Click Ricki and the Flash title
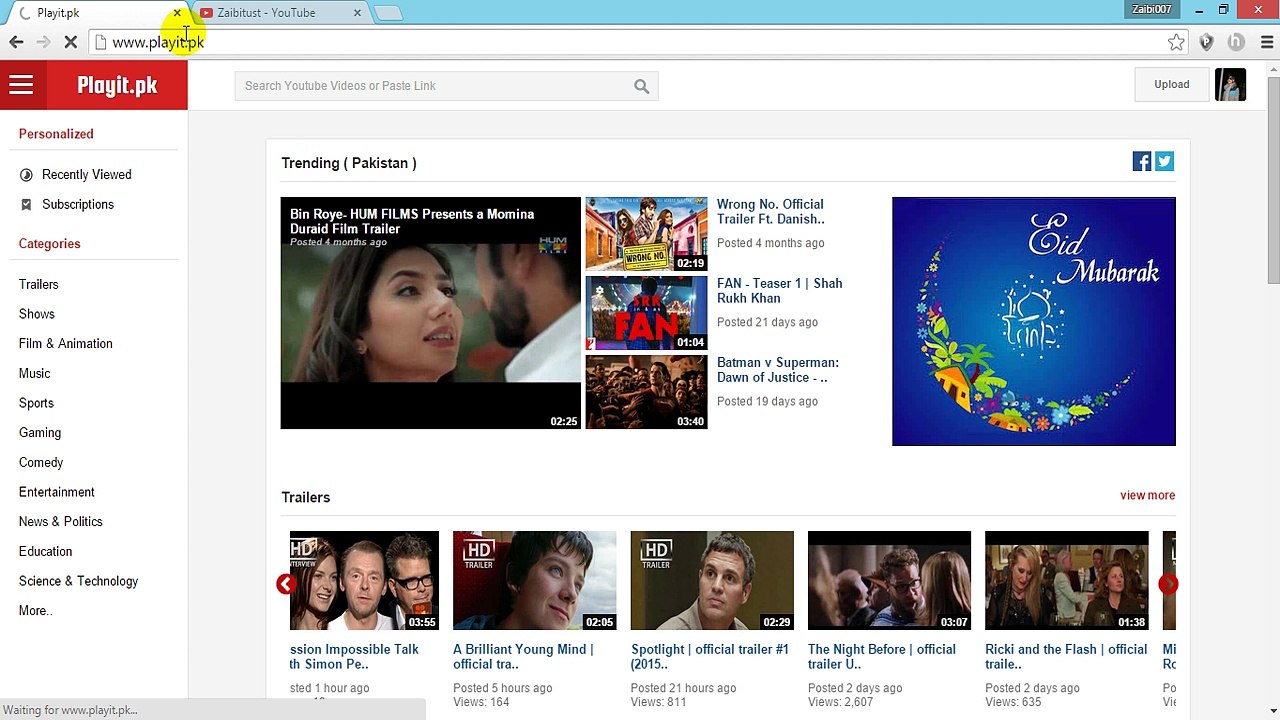Image resolution: width=1280 pixels, height=720 pixels. click(x=1066, y=657)
